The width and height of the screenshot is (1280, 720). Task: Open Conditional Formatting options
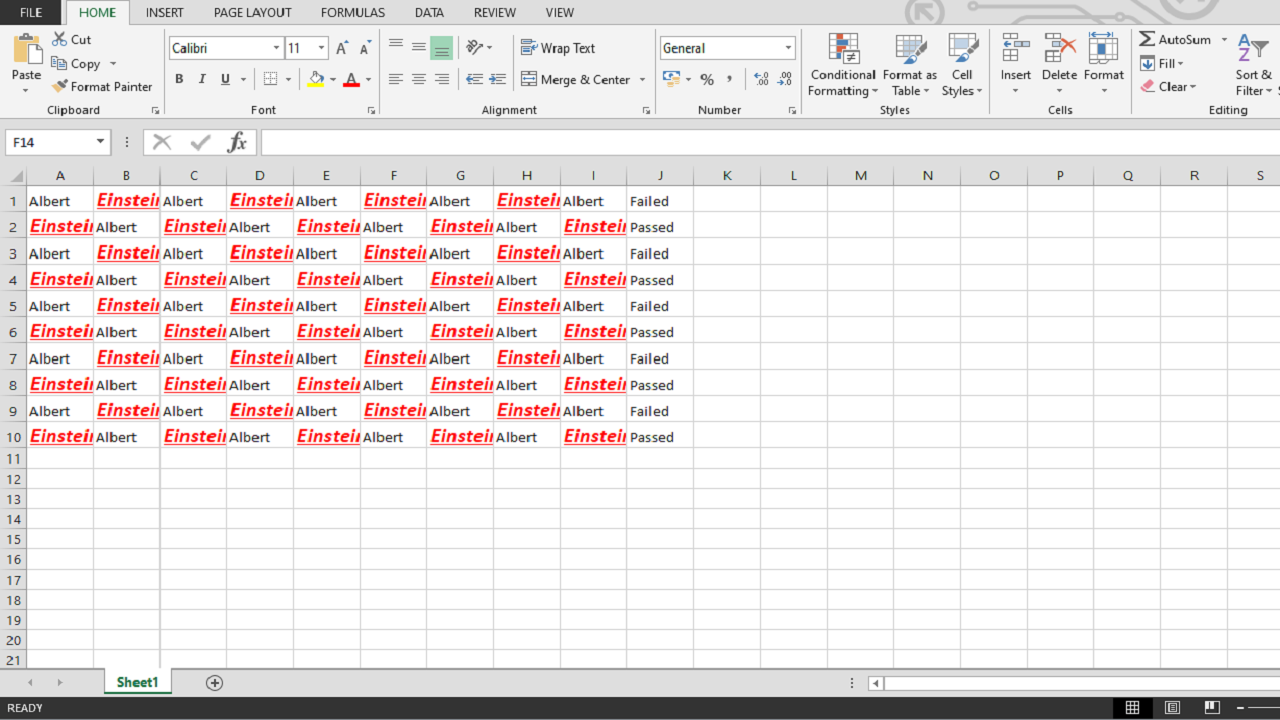(x=843, y=66)
